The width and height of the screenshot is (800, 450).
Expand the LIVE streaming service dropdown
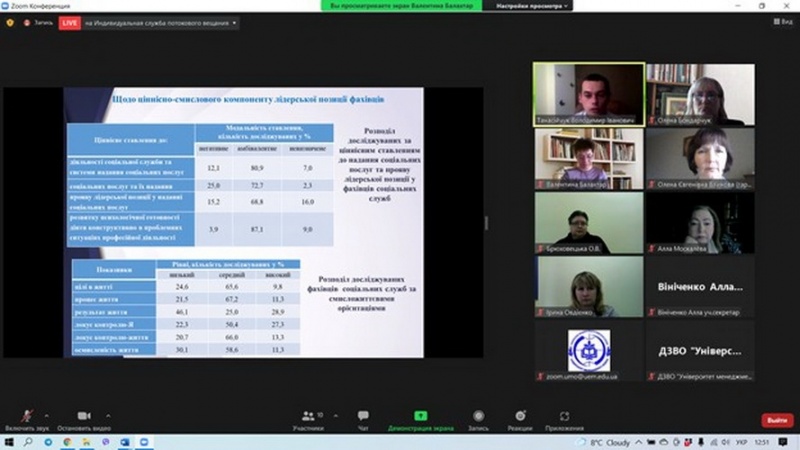coord(234,22)
